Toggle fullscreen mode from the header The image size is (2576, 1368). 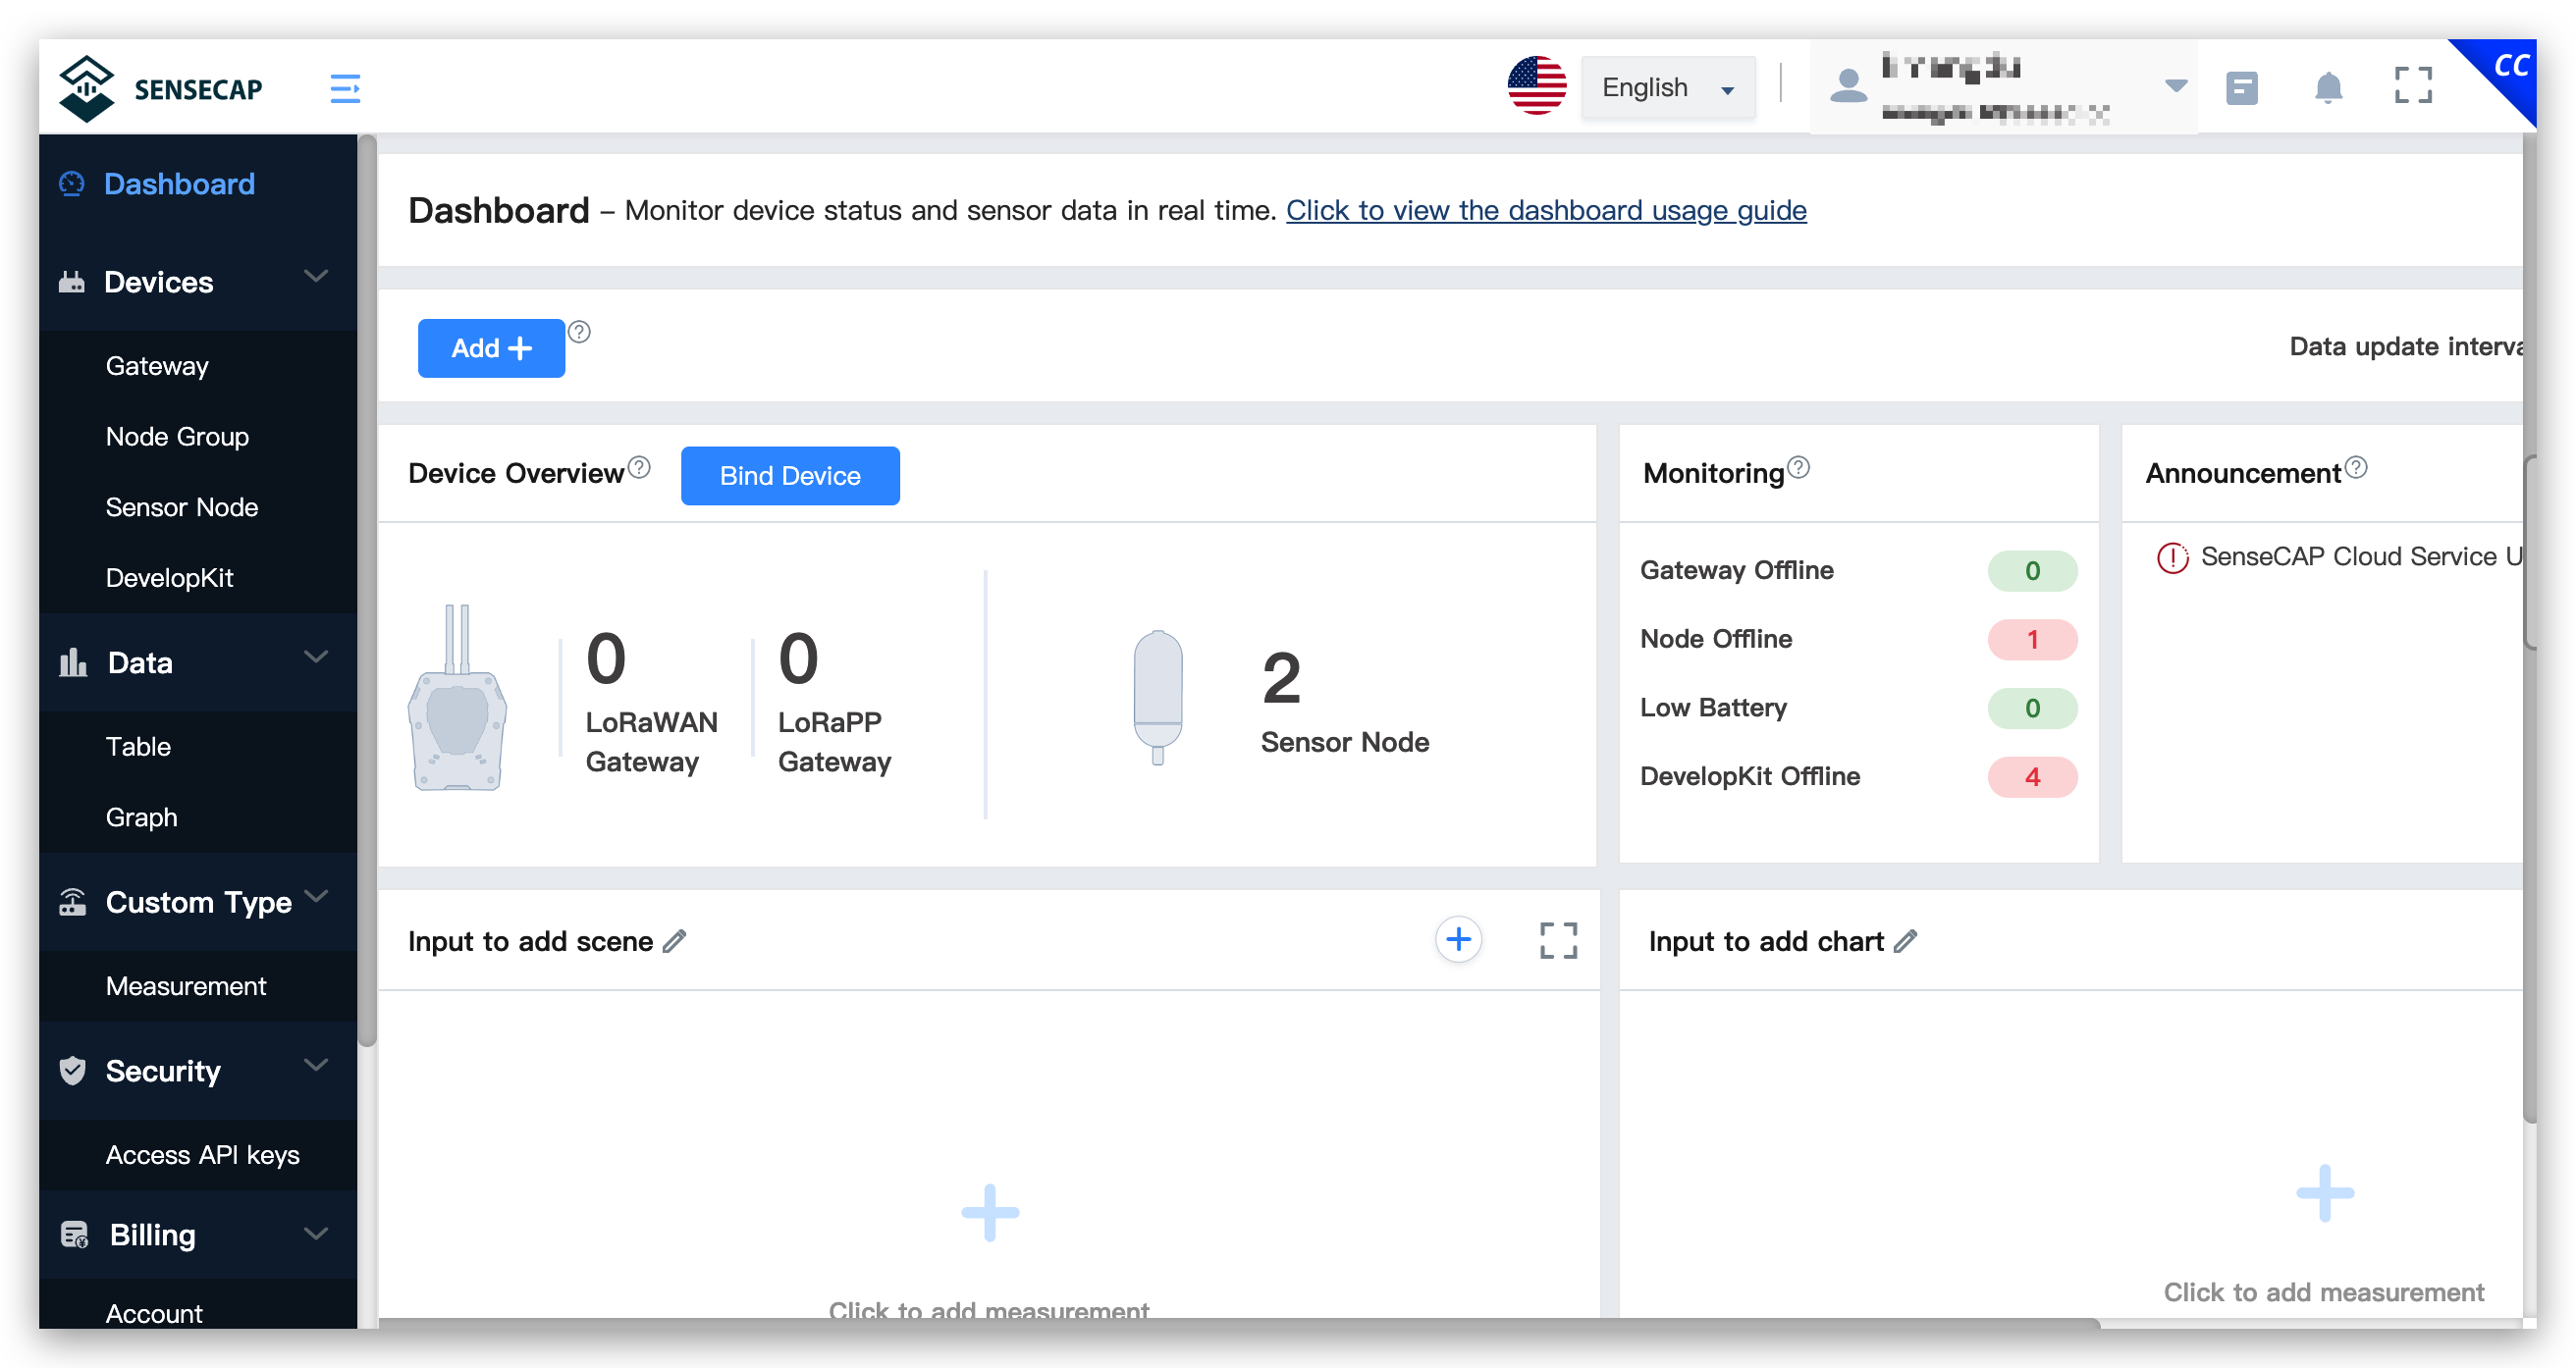[x=2413, y=86]
